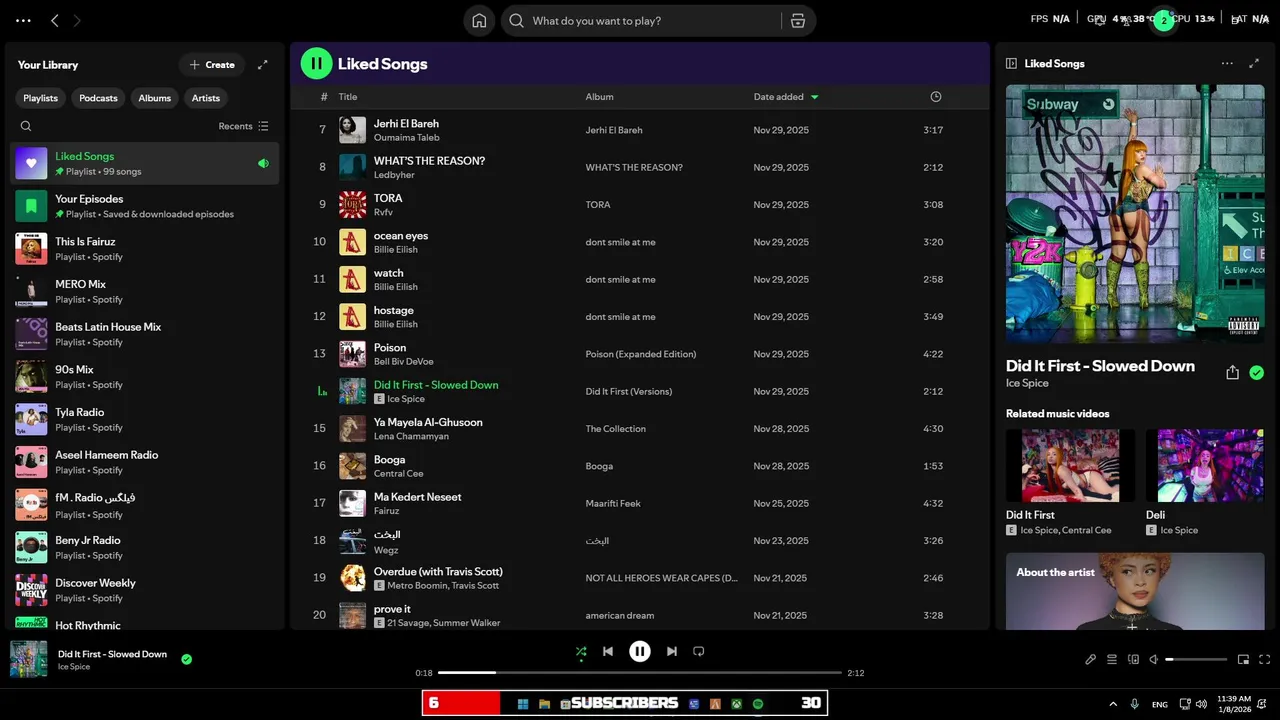
Task: Expand Your Library with the arrows icon
Action: (263, 65)
